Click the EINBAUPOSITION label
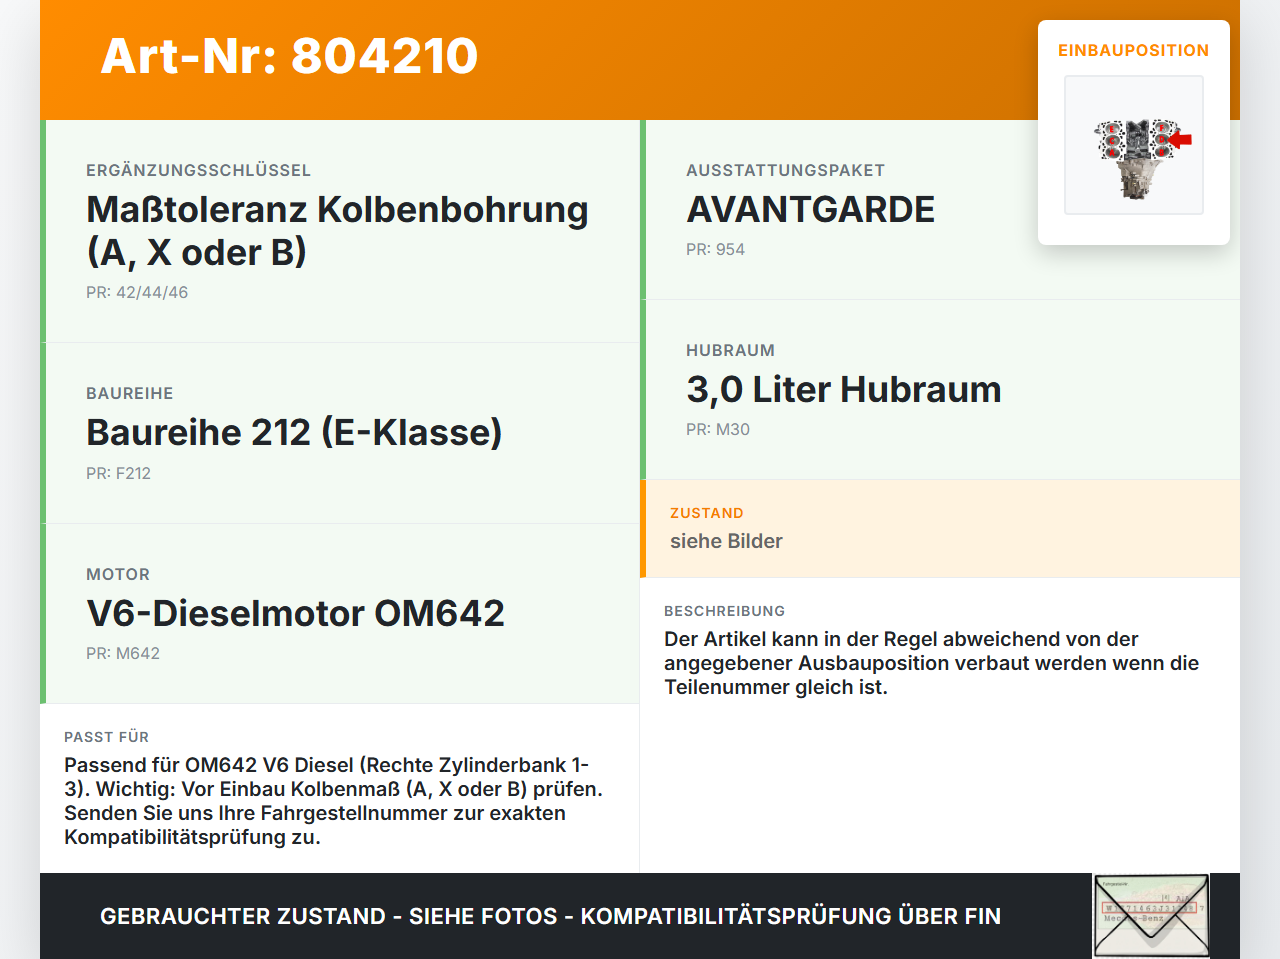1280x959 pixels. pyautogui.click(x=1134, y=50)
